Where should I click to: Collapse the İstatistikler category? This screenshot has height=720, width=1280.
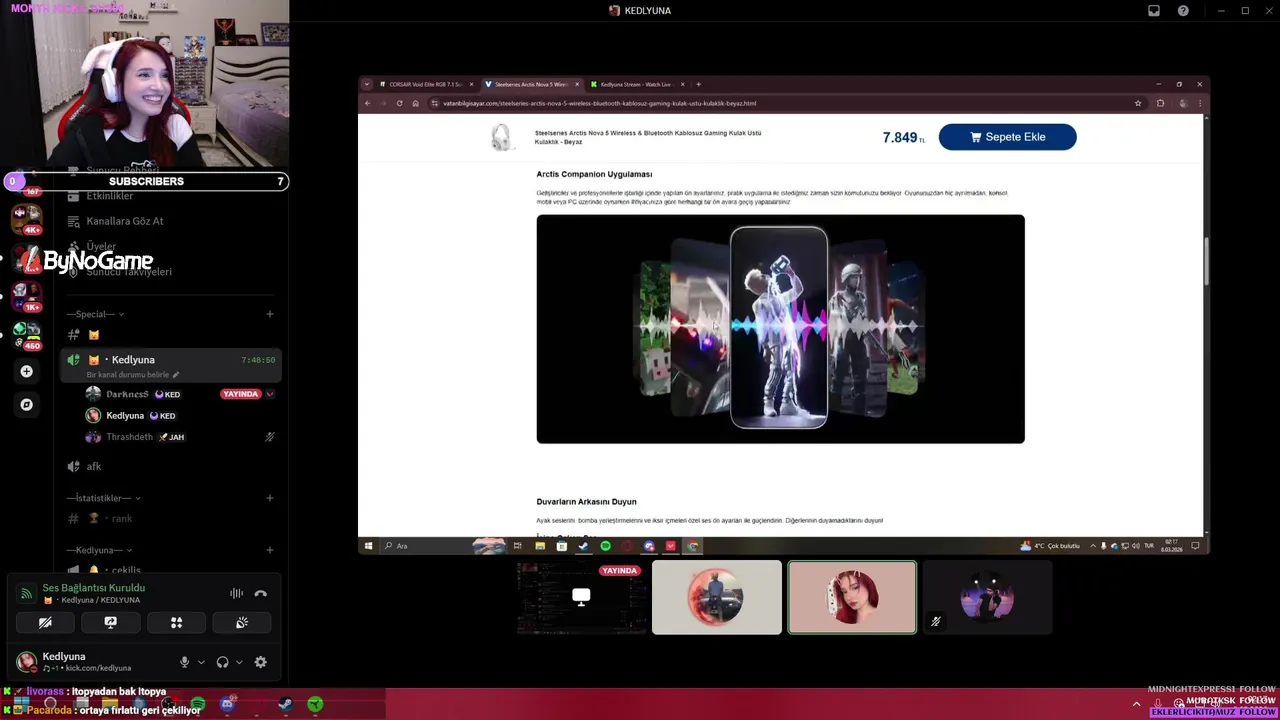click(x=104, y=498)
